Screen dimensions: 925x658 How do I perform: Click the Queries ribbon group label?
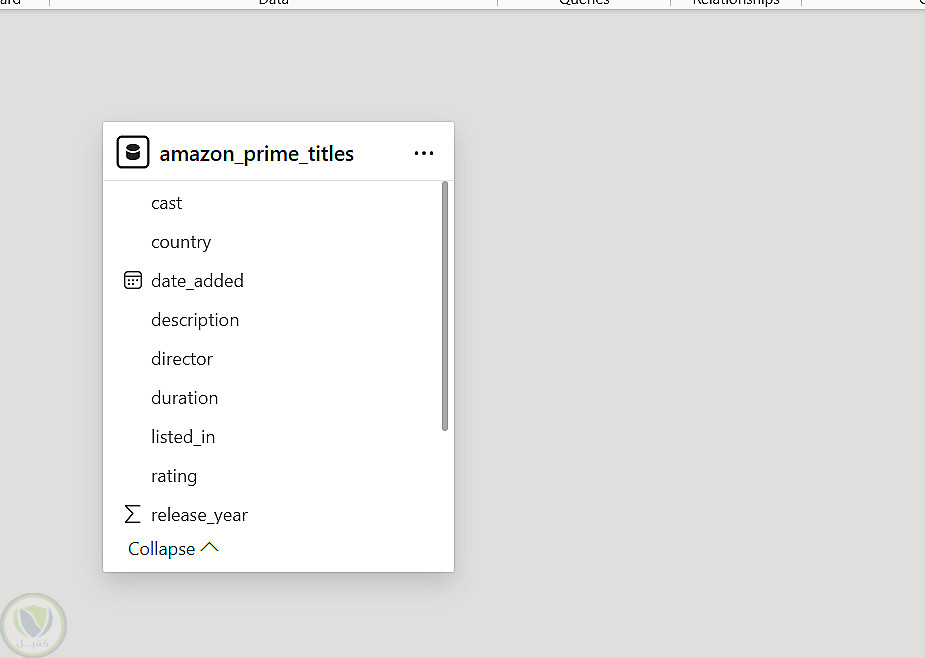(x=584, y=3)
